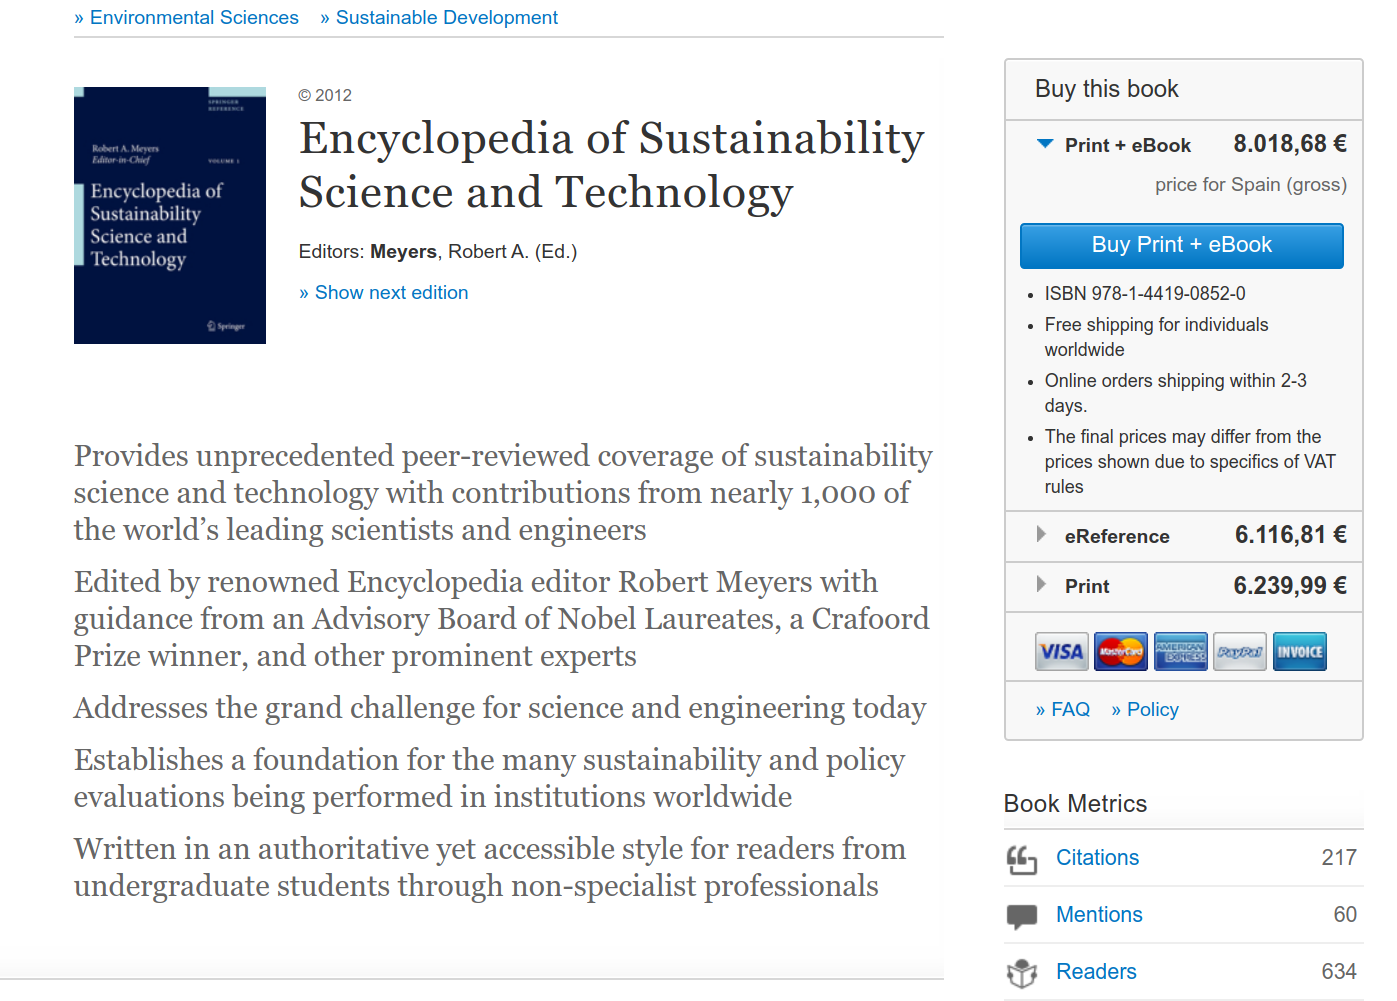Click the Invoice payment icon
This screenshot has width=1397, height=1001.
[x=1300, y=652]
